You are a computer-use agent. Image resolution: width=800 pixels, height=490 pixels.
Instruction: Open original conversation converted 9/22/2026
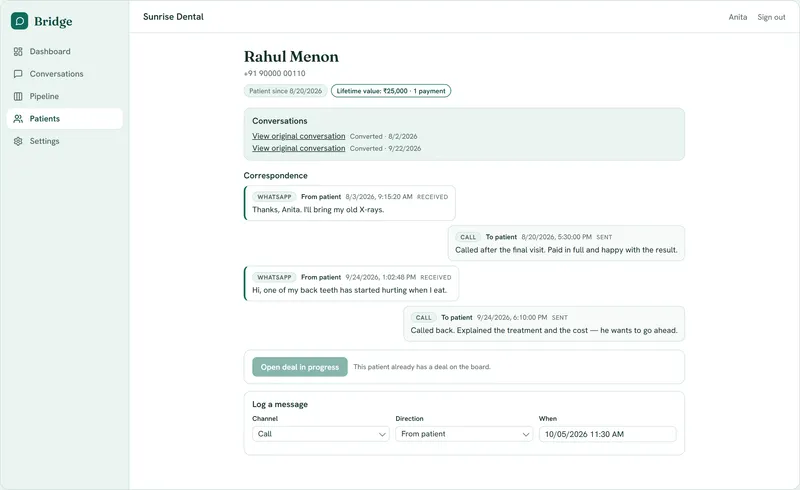[298, 149]
